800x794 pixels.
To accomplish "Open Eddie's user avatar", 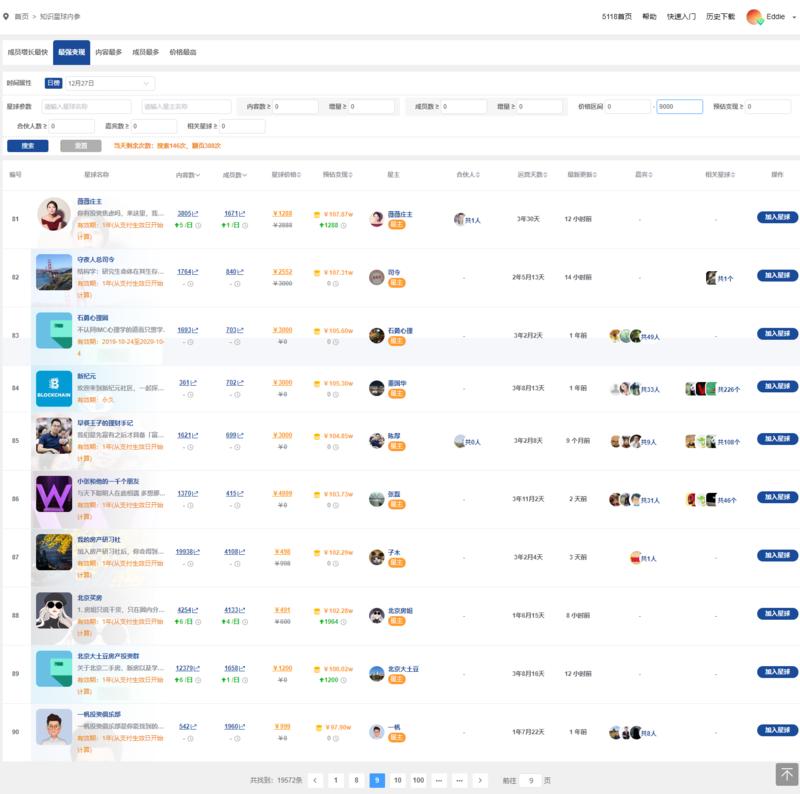I will [x=754, y=17].
